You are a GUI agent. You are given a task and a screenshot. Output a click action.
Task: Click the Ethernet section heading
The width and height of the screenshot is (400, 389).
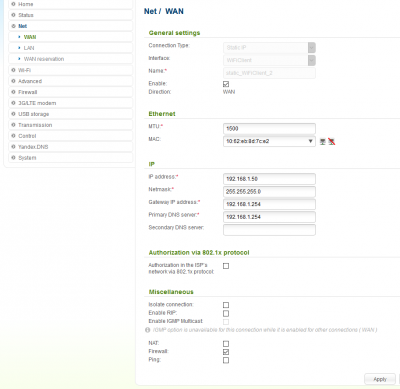click(x=162, y=114)
